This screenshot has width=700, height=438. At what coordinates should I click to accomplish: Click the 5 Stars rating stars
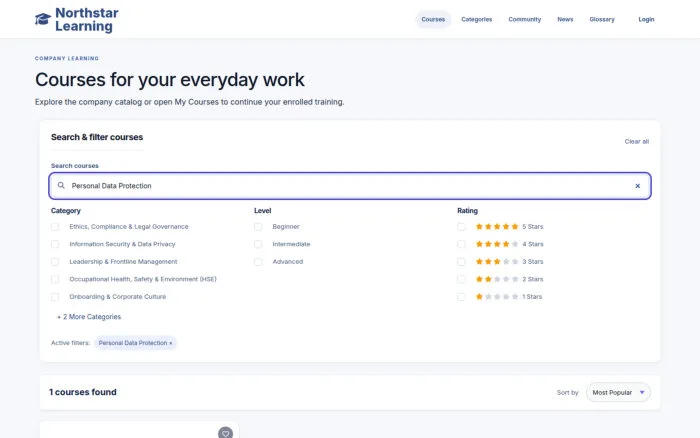[497, 226]
